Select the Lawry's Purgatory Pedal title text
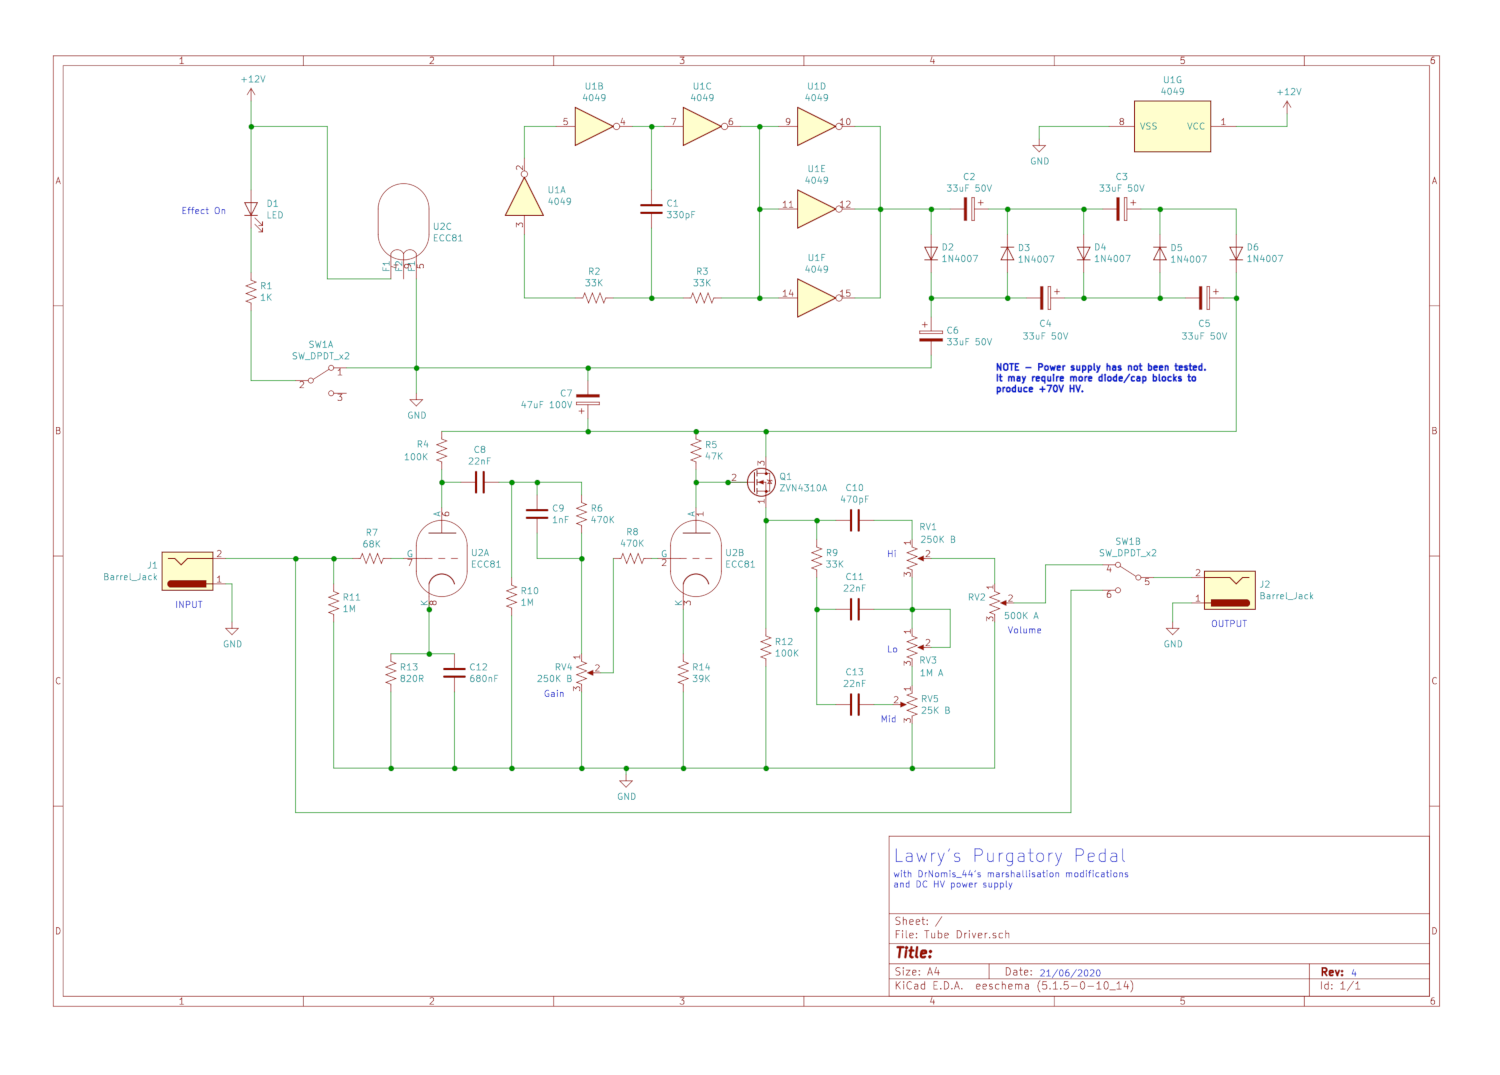The image size is (1500, 1075). [x=1009, y=856]
